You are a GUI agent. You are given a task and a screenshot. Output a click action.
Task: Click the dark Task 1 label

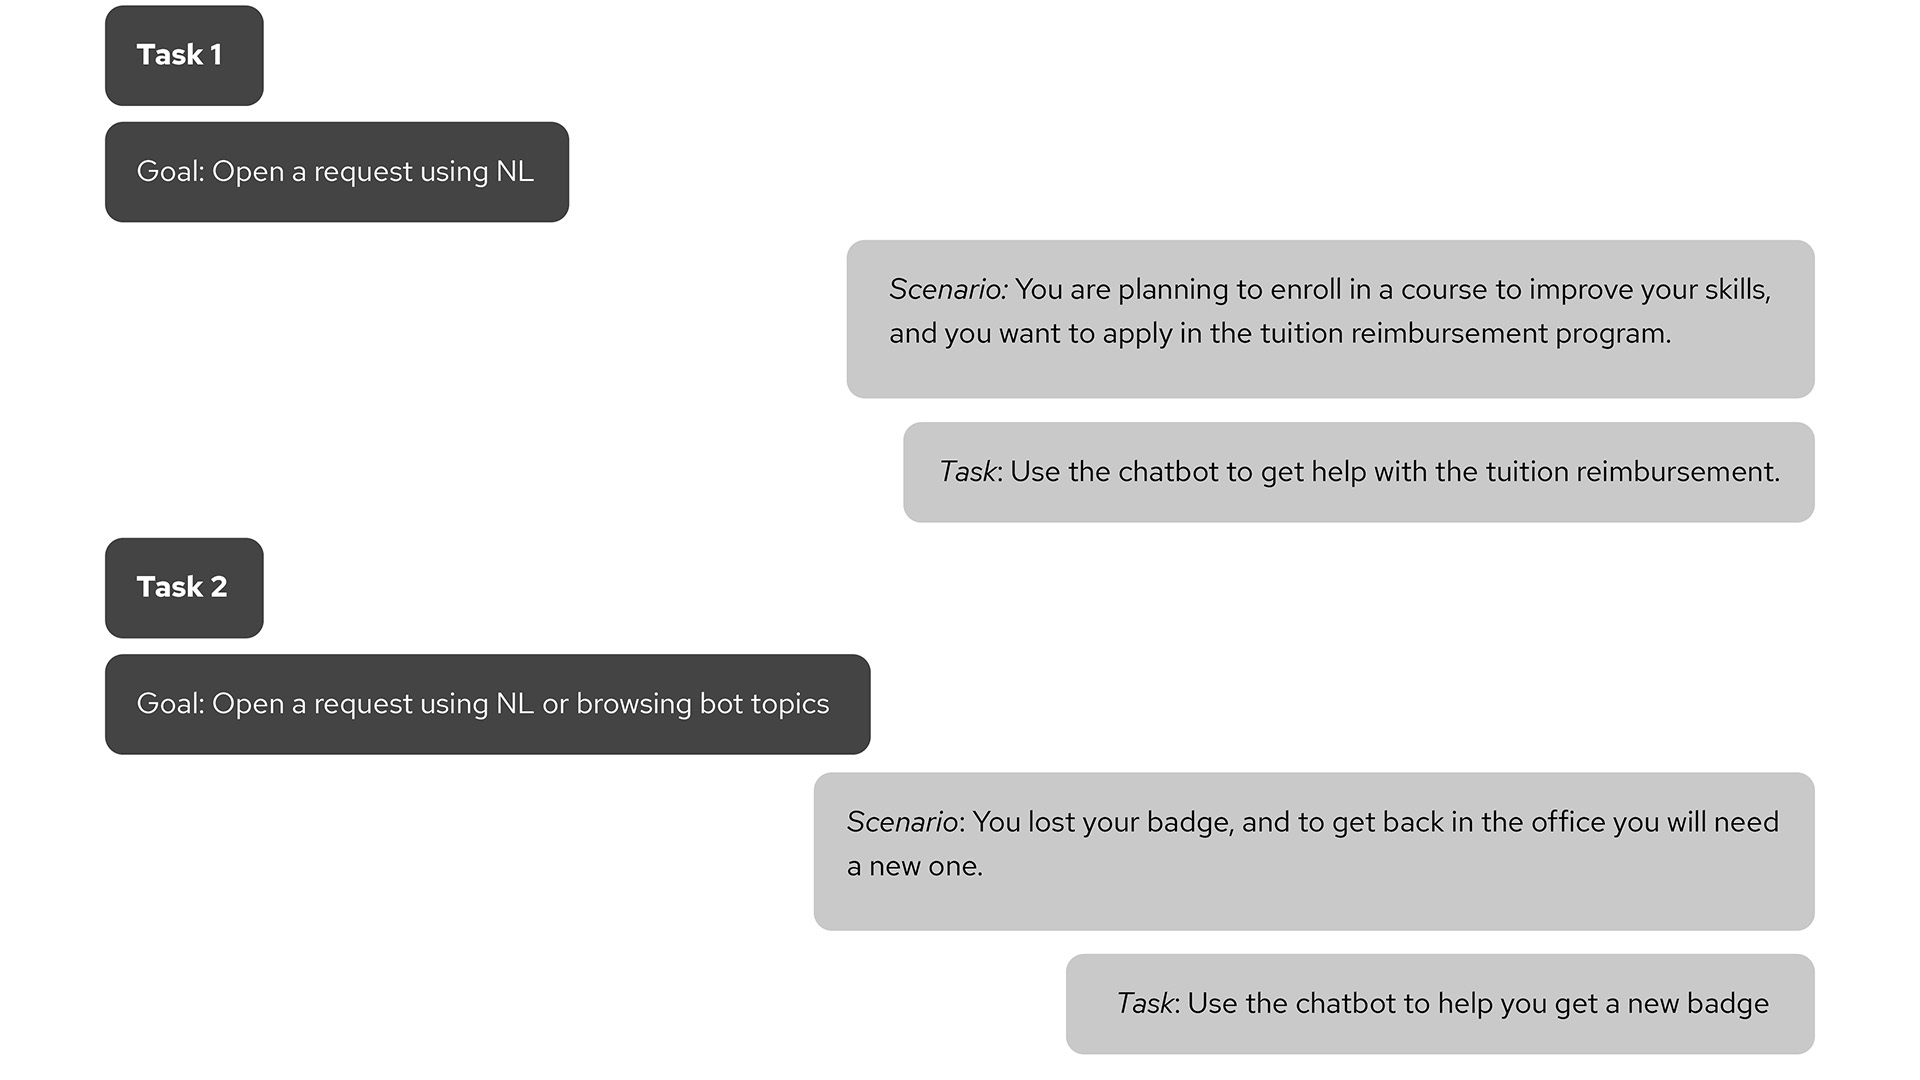tap(184, 55)
